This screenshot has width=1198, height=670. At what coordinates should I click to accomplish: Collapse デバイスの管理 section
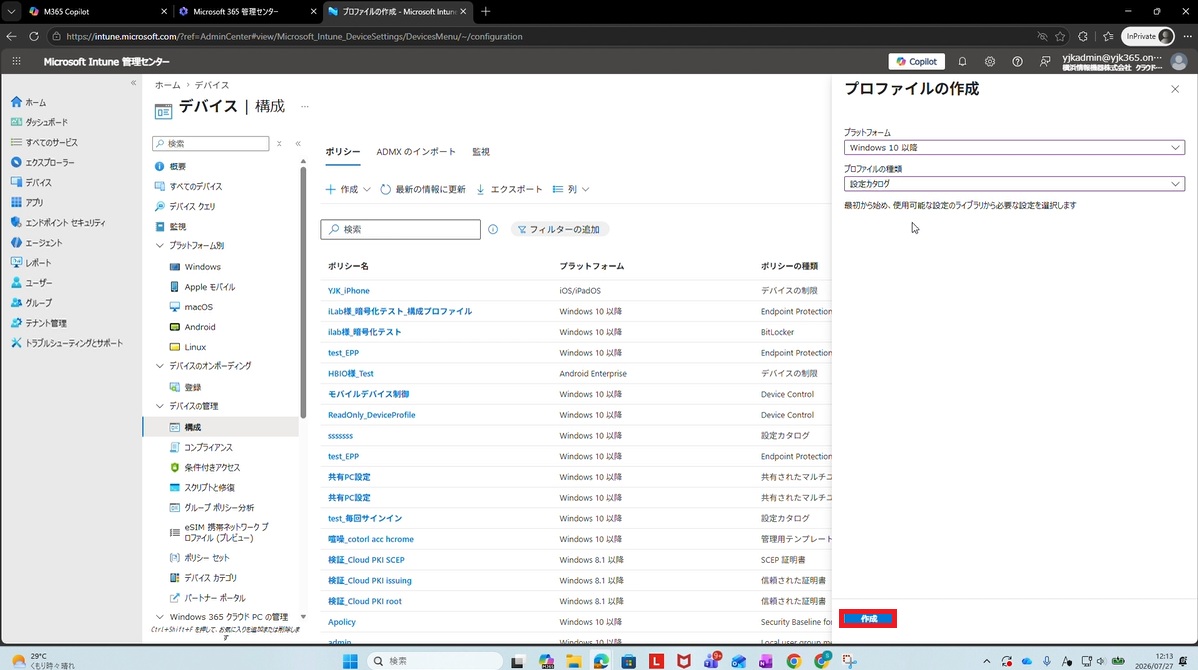coord(160,406)
